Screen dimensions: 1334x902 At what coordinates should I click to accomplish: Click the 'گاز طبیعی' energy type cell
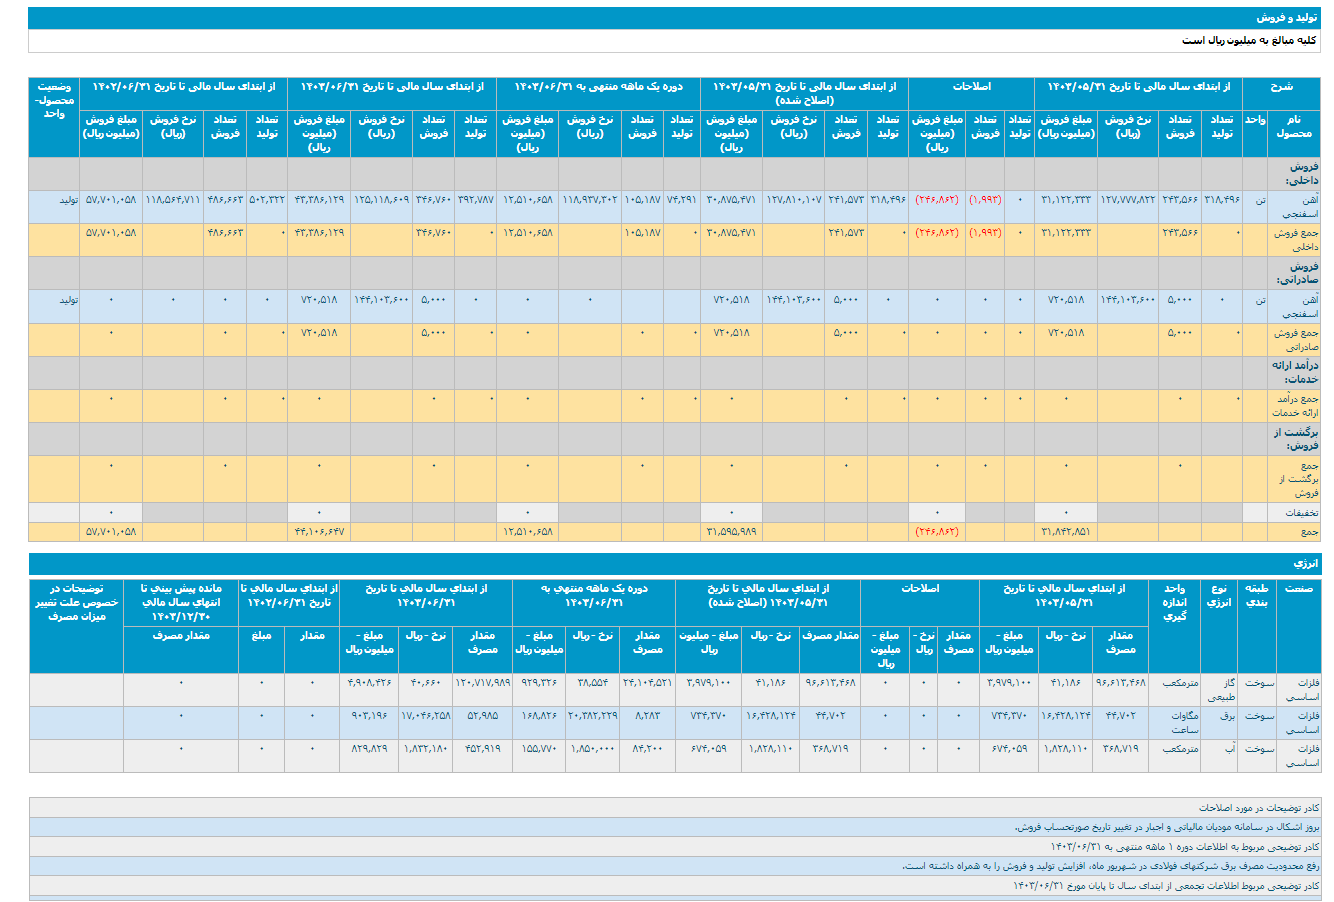coord(1221,689)
